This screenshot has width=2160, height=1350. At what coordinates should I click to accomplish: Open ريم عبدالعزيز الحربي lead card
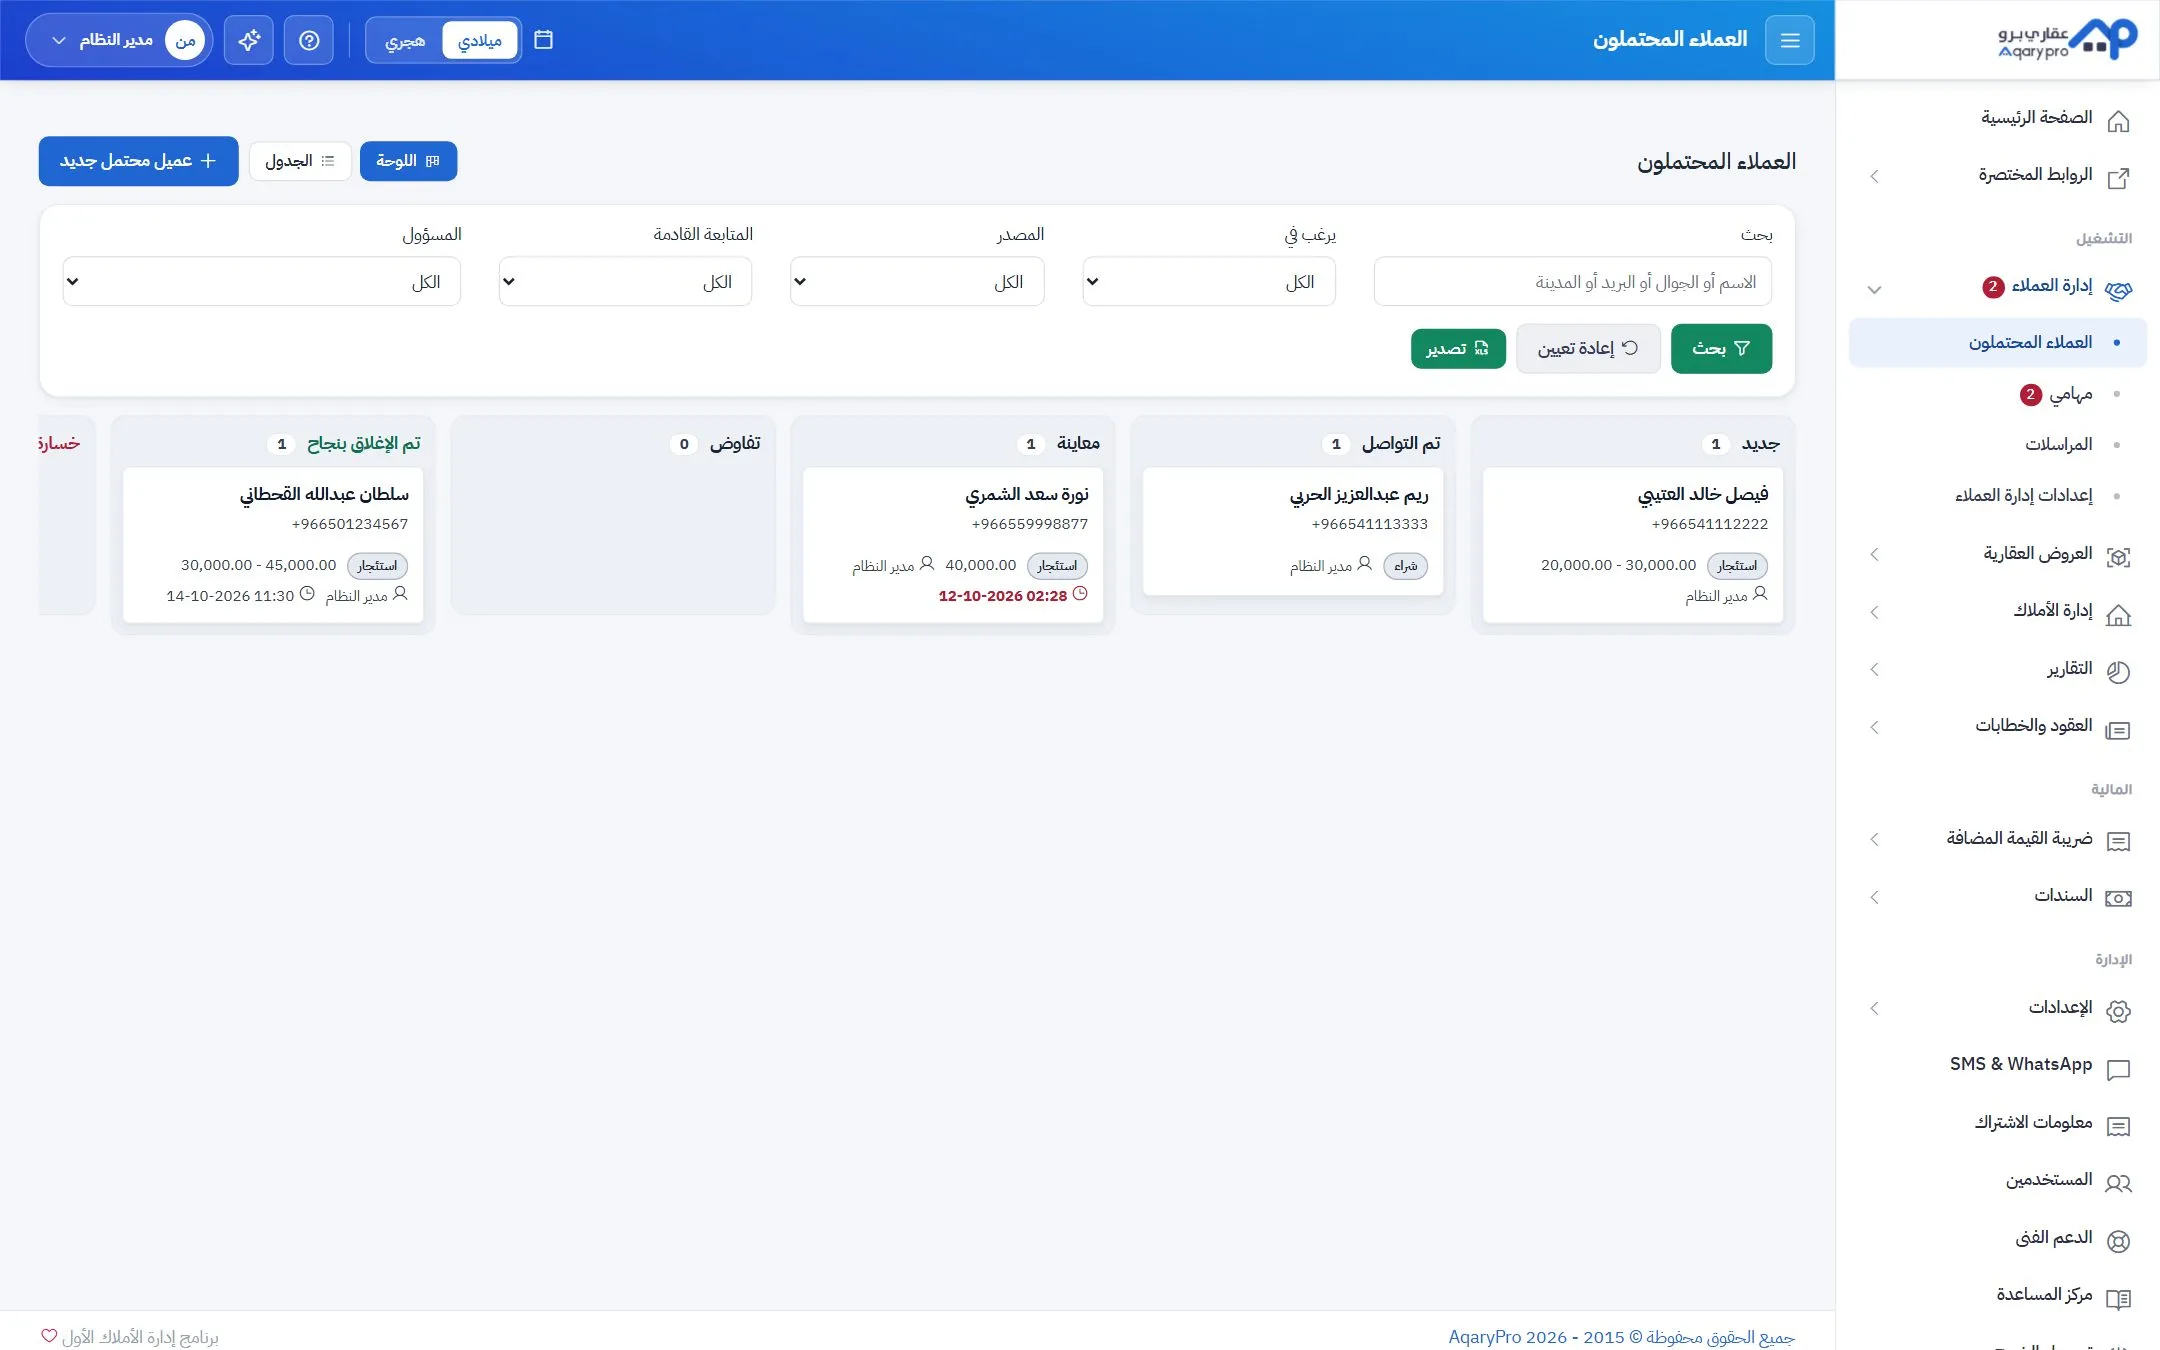pos(1293,532)
